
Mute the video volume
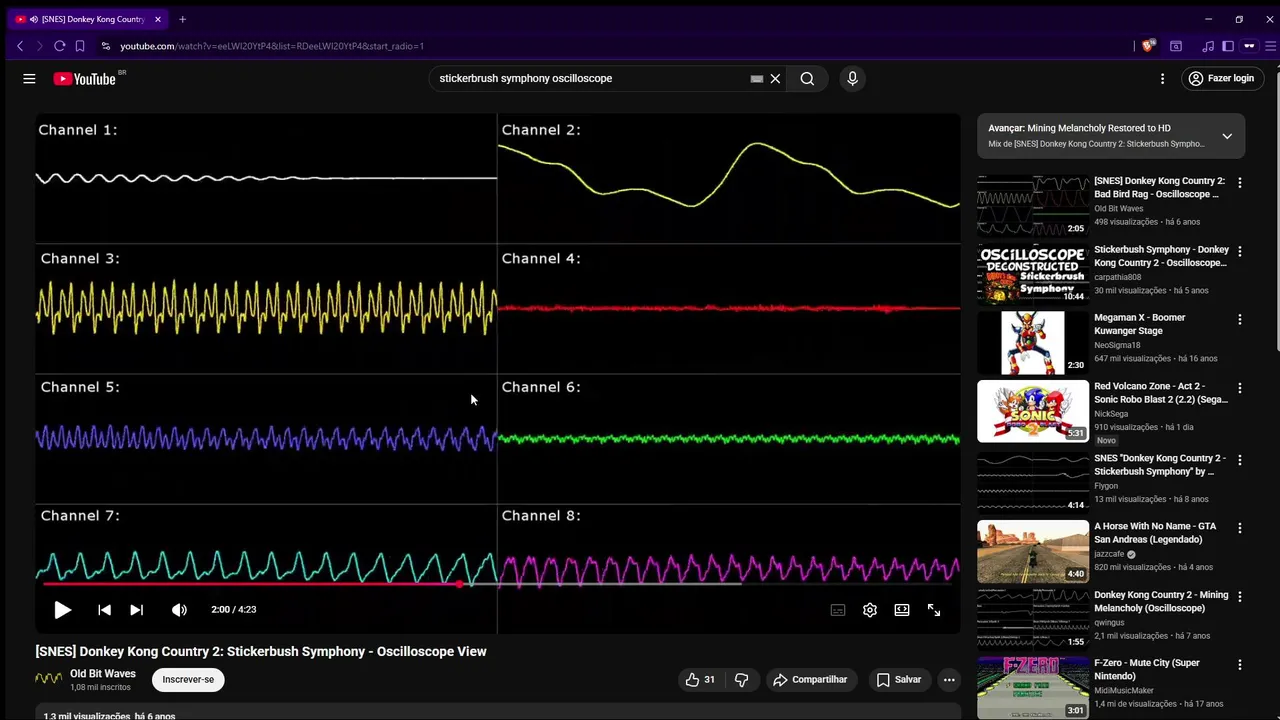click(x=179, y=610)
